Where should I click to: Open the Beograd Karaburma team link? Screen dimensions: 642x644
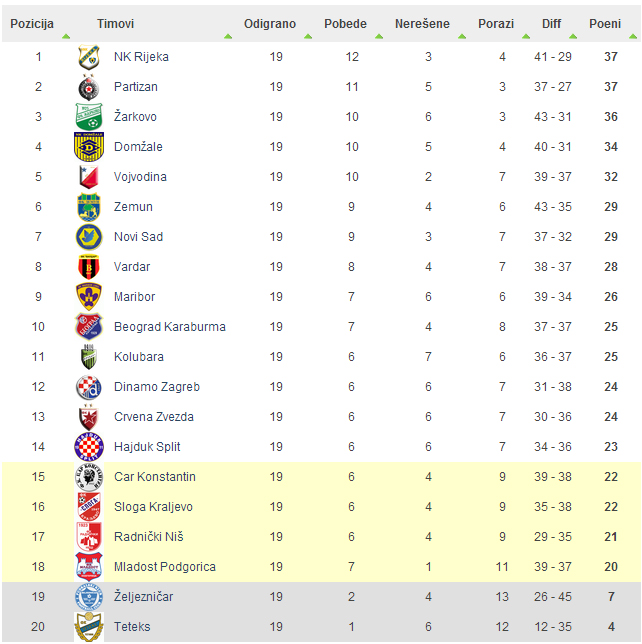click(170, 327)
